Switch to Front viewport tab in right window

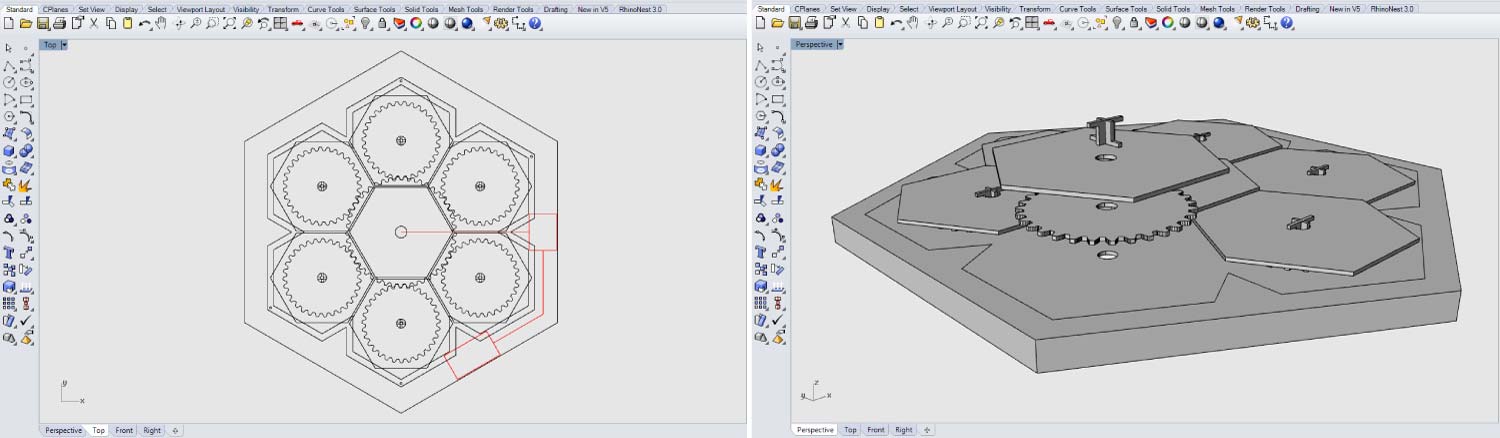pyautogui.click(x=876, y=430)
